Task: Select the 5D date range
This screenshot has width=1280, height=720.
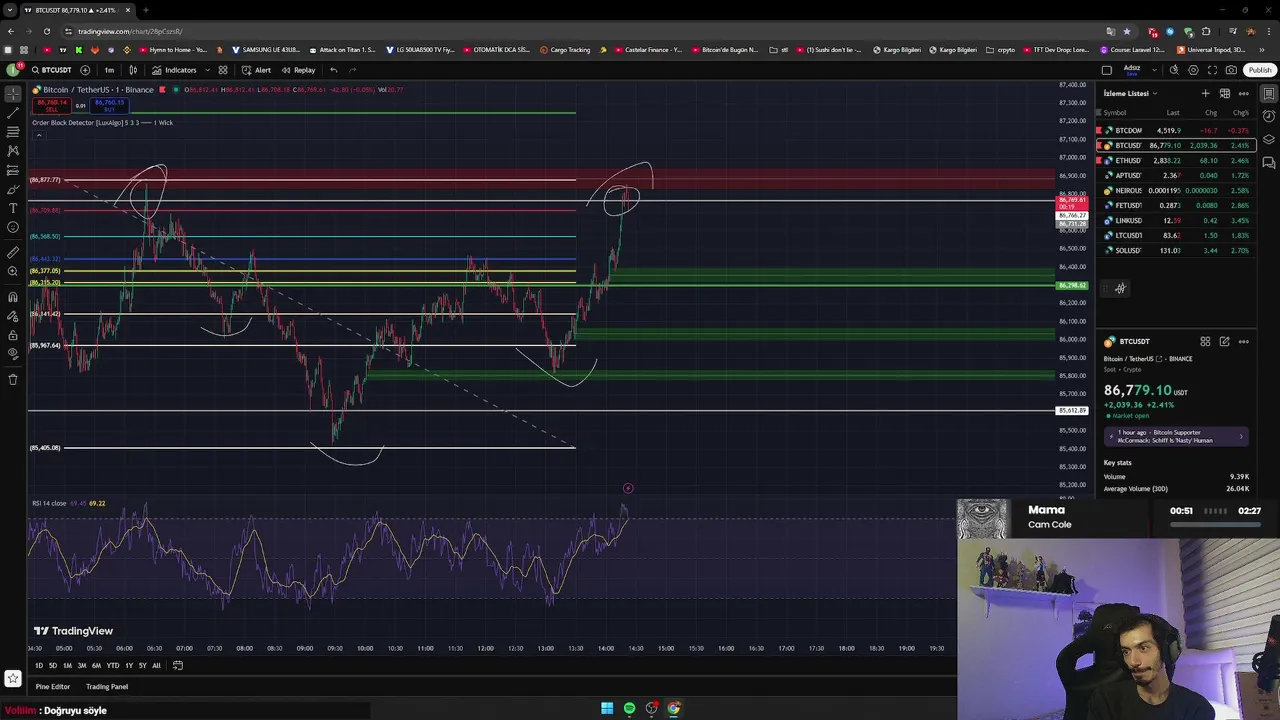Action: click(x=53, y=665)
